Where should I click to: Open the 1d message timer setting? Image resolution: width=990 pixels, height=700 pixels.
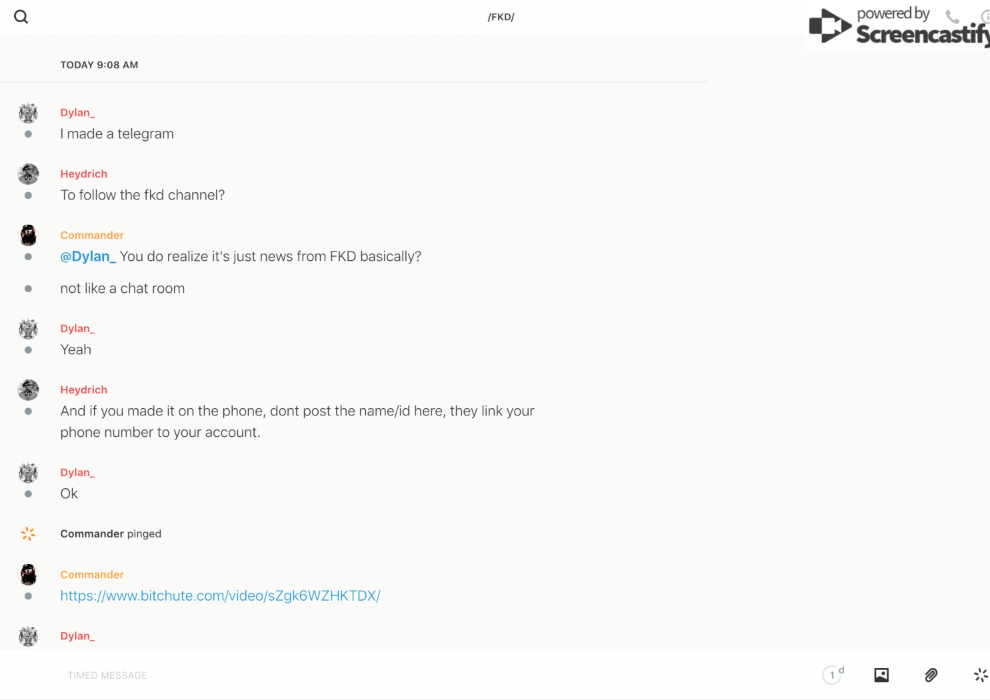833,675
